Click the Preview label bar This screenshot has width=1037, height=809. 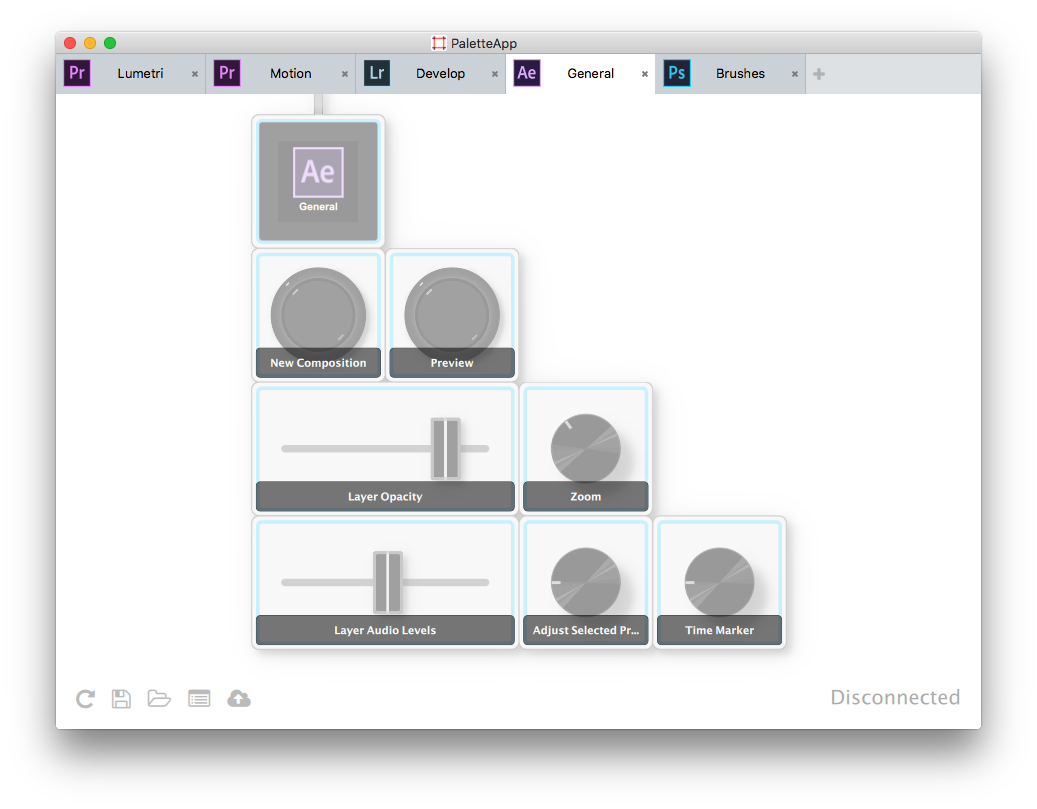(x=452, y=362)
